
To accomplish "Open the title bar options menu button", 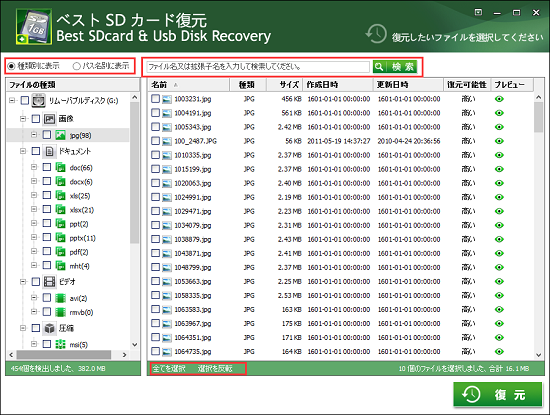I will [x=478, y=12].
